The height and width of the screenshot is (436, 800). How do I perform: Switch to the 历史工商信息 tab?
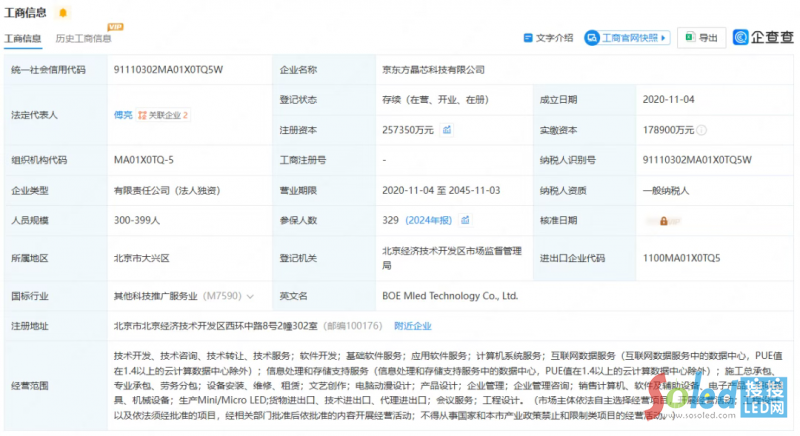click(84, 39)
